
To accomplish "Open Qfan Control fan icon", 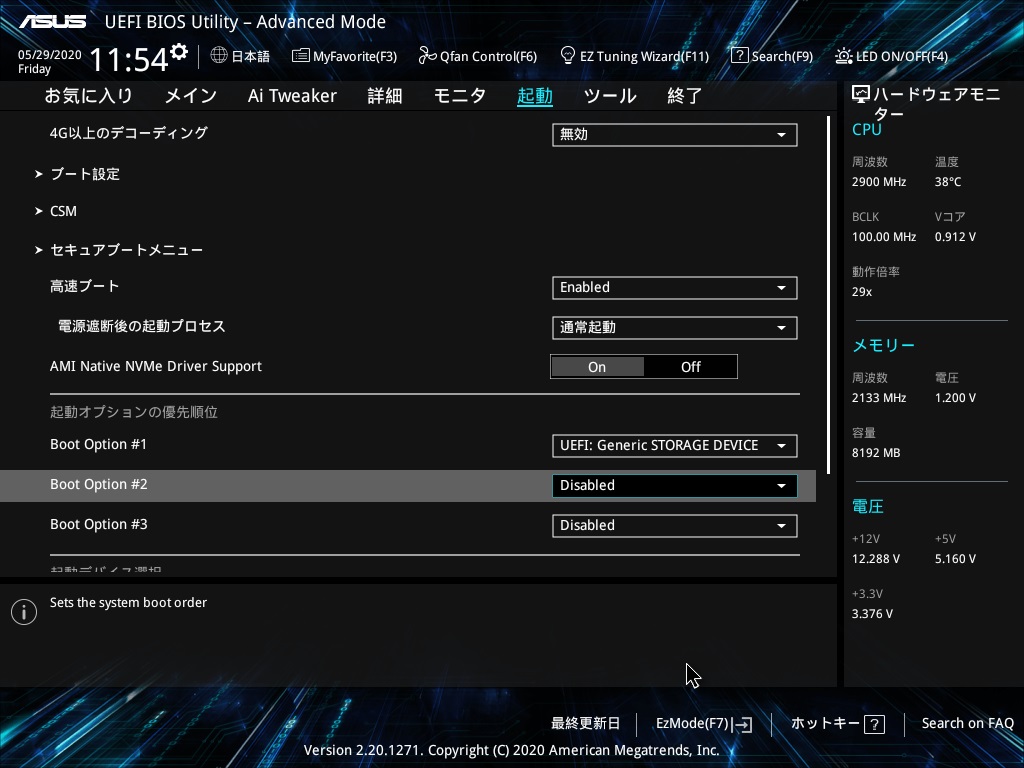I will pos(427,56).
